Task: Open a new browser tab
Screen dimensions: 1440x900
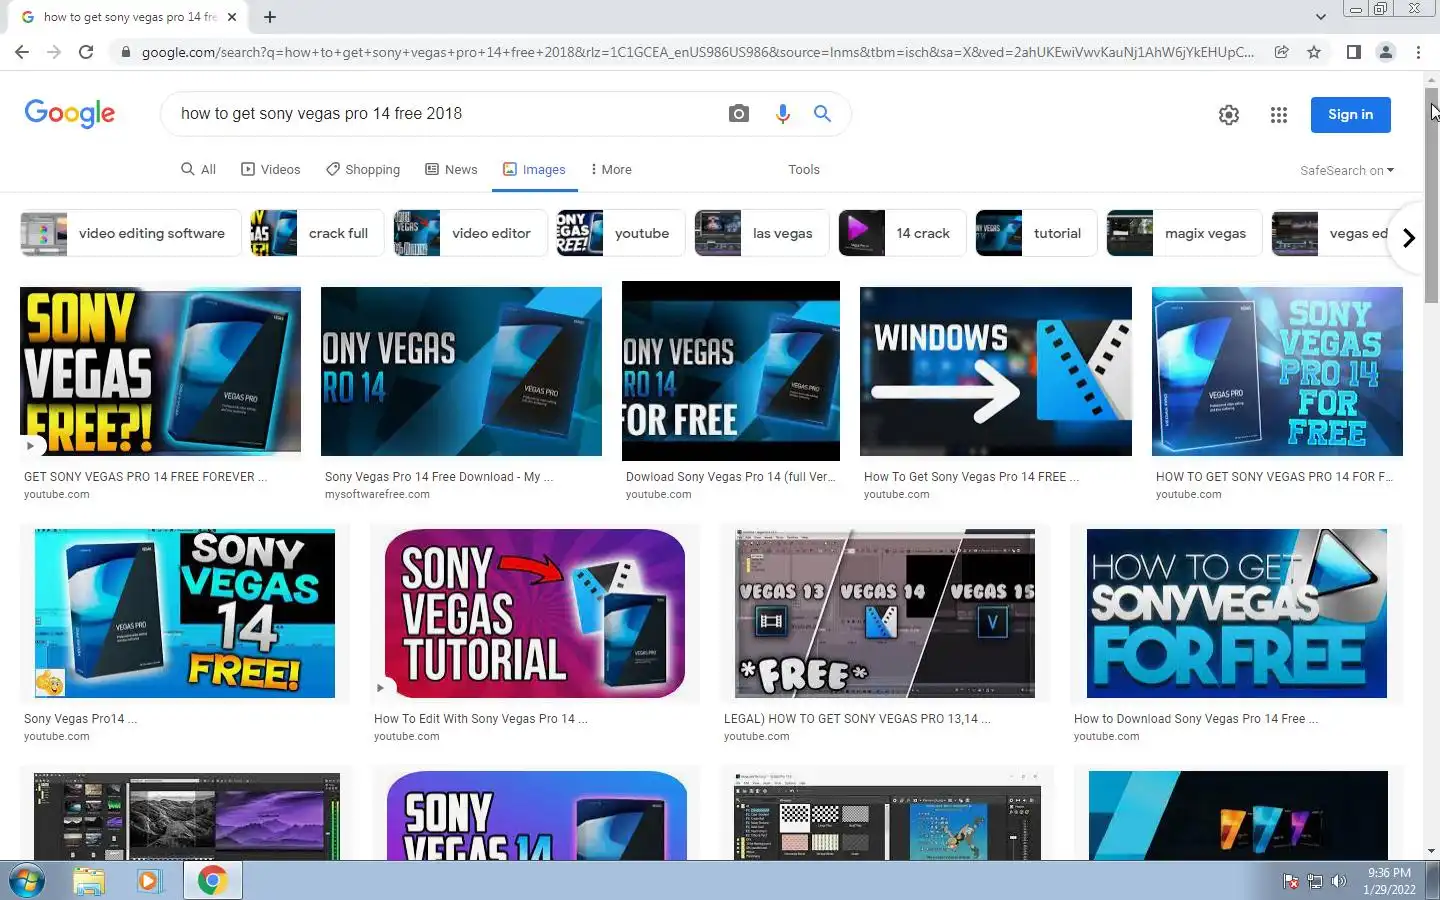Action: (270, 17)
